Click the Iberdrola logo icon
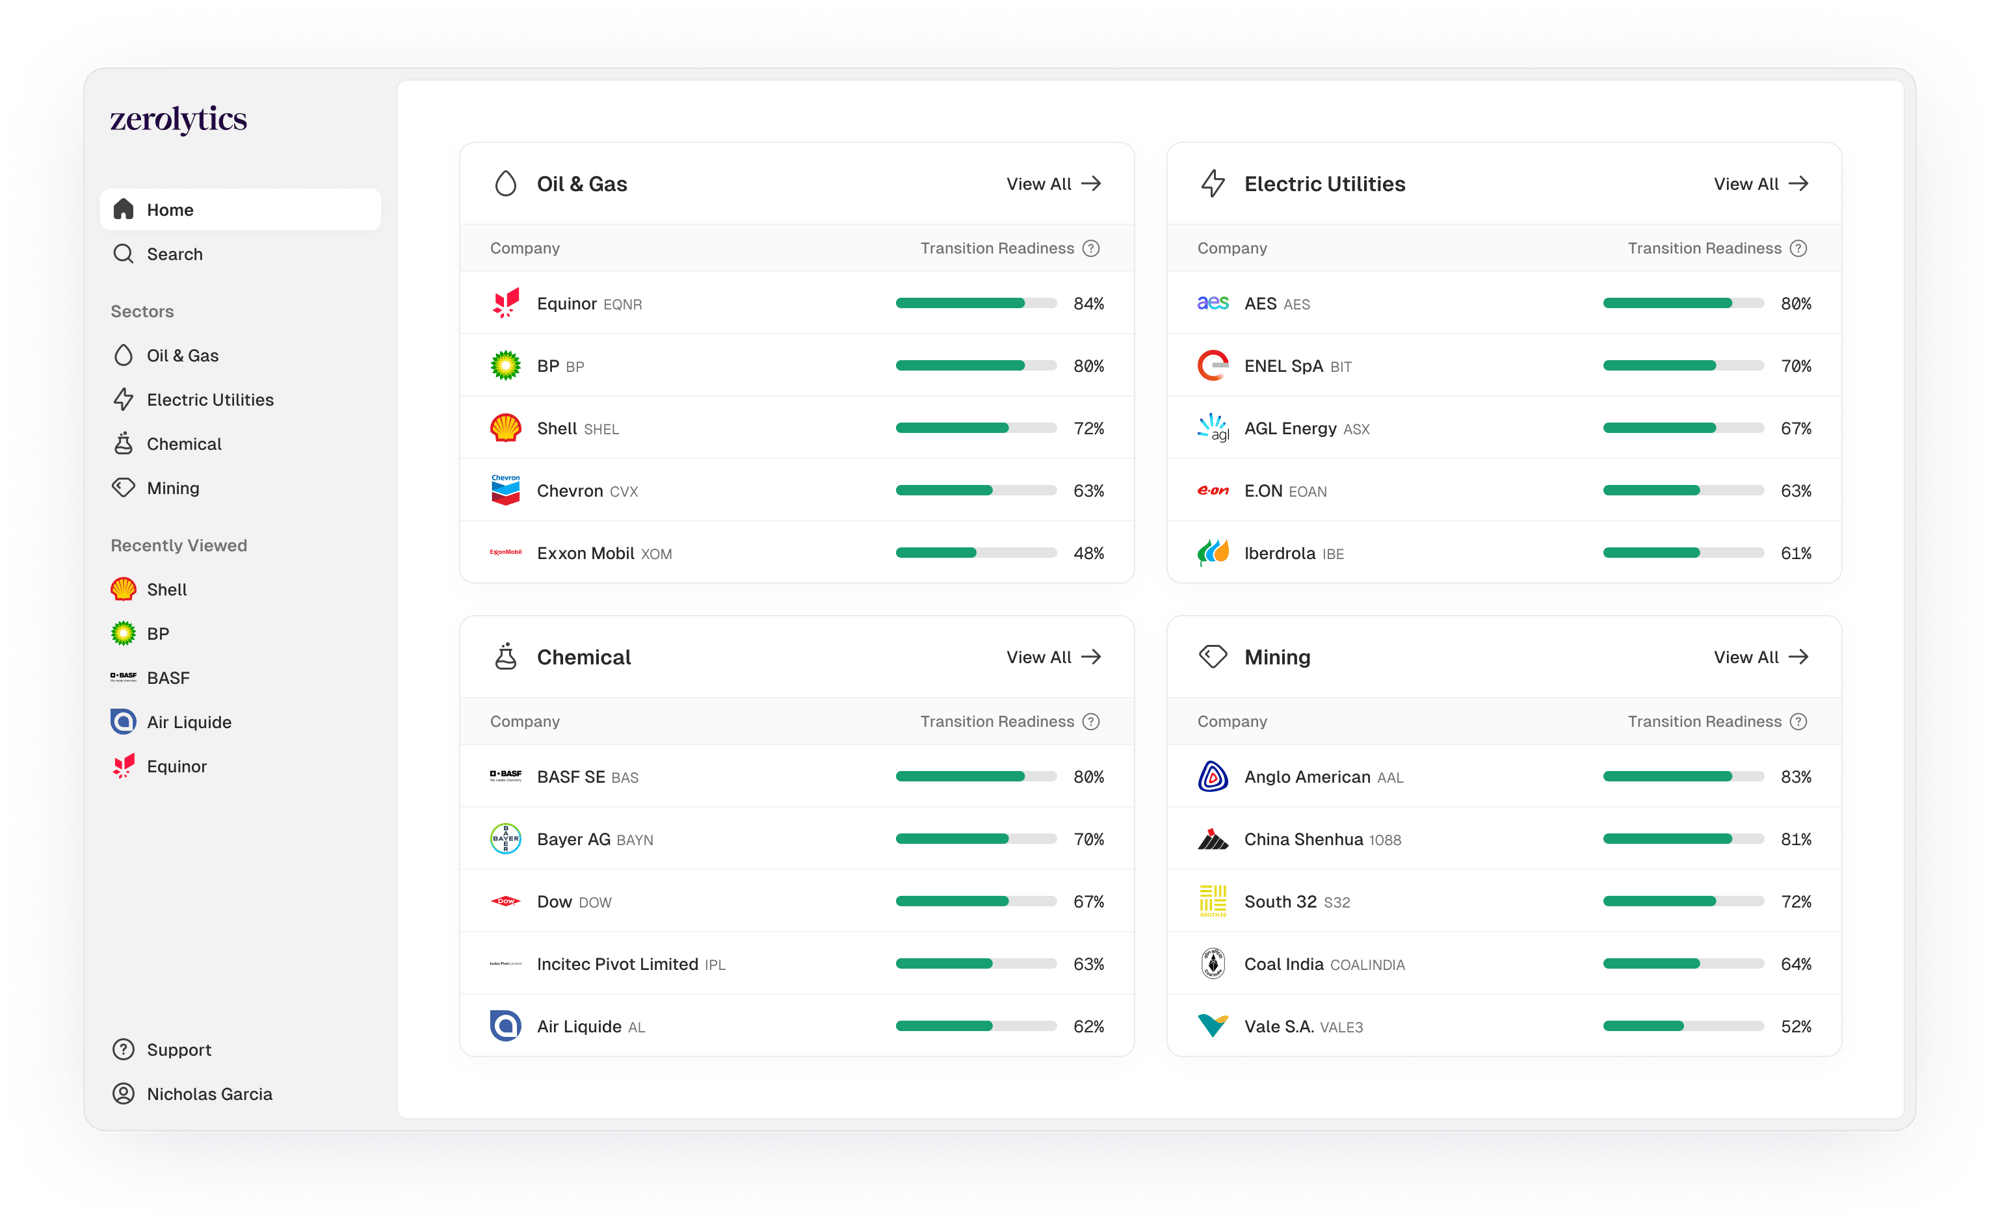Screen dimensions: 2000x1230 1213,553
